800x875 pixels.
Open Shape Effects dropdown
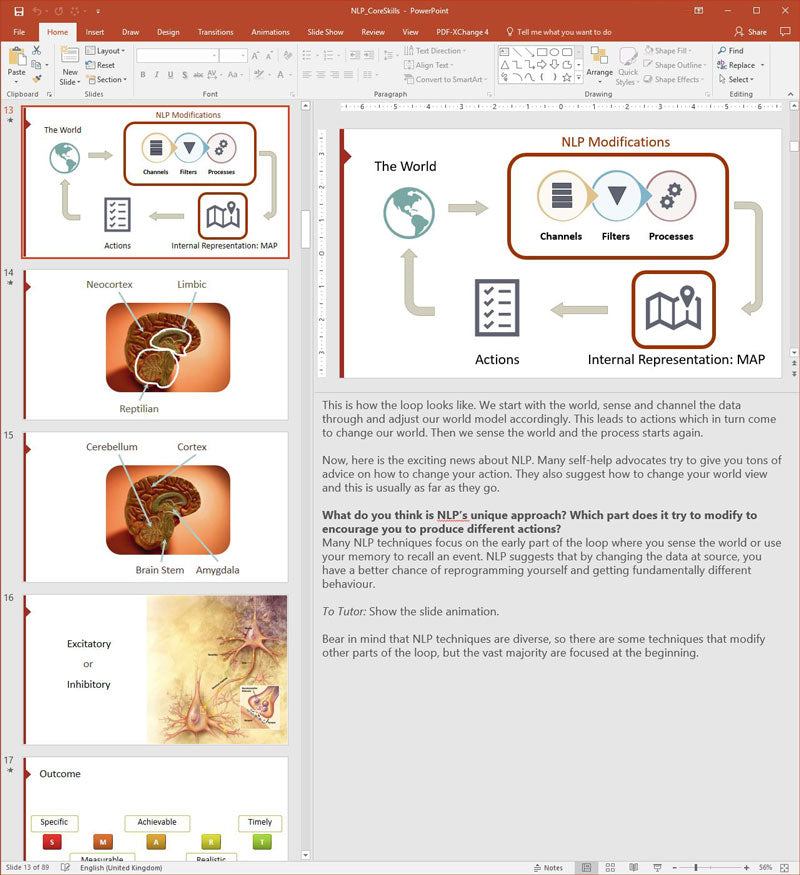[x=673, y=79]
